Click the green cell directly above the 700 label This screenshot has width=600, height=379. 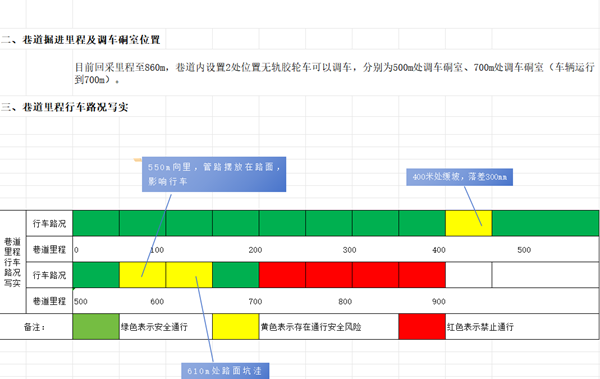pyautogui.click(x=236, y=275)
